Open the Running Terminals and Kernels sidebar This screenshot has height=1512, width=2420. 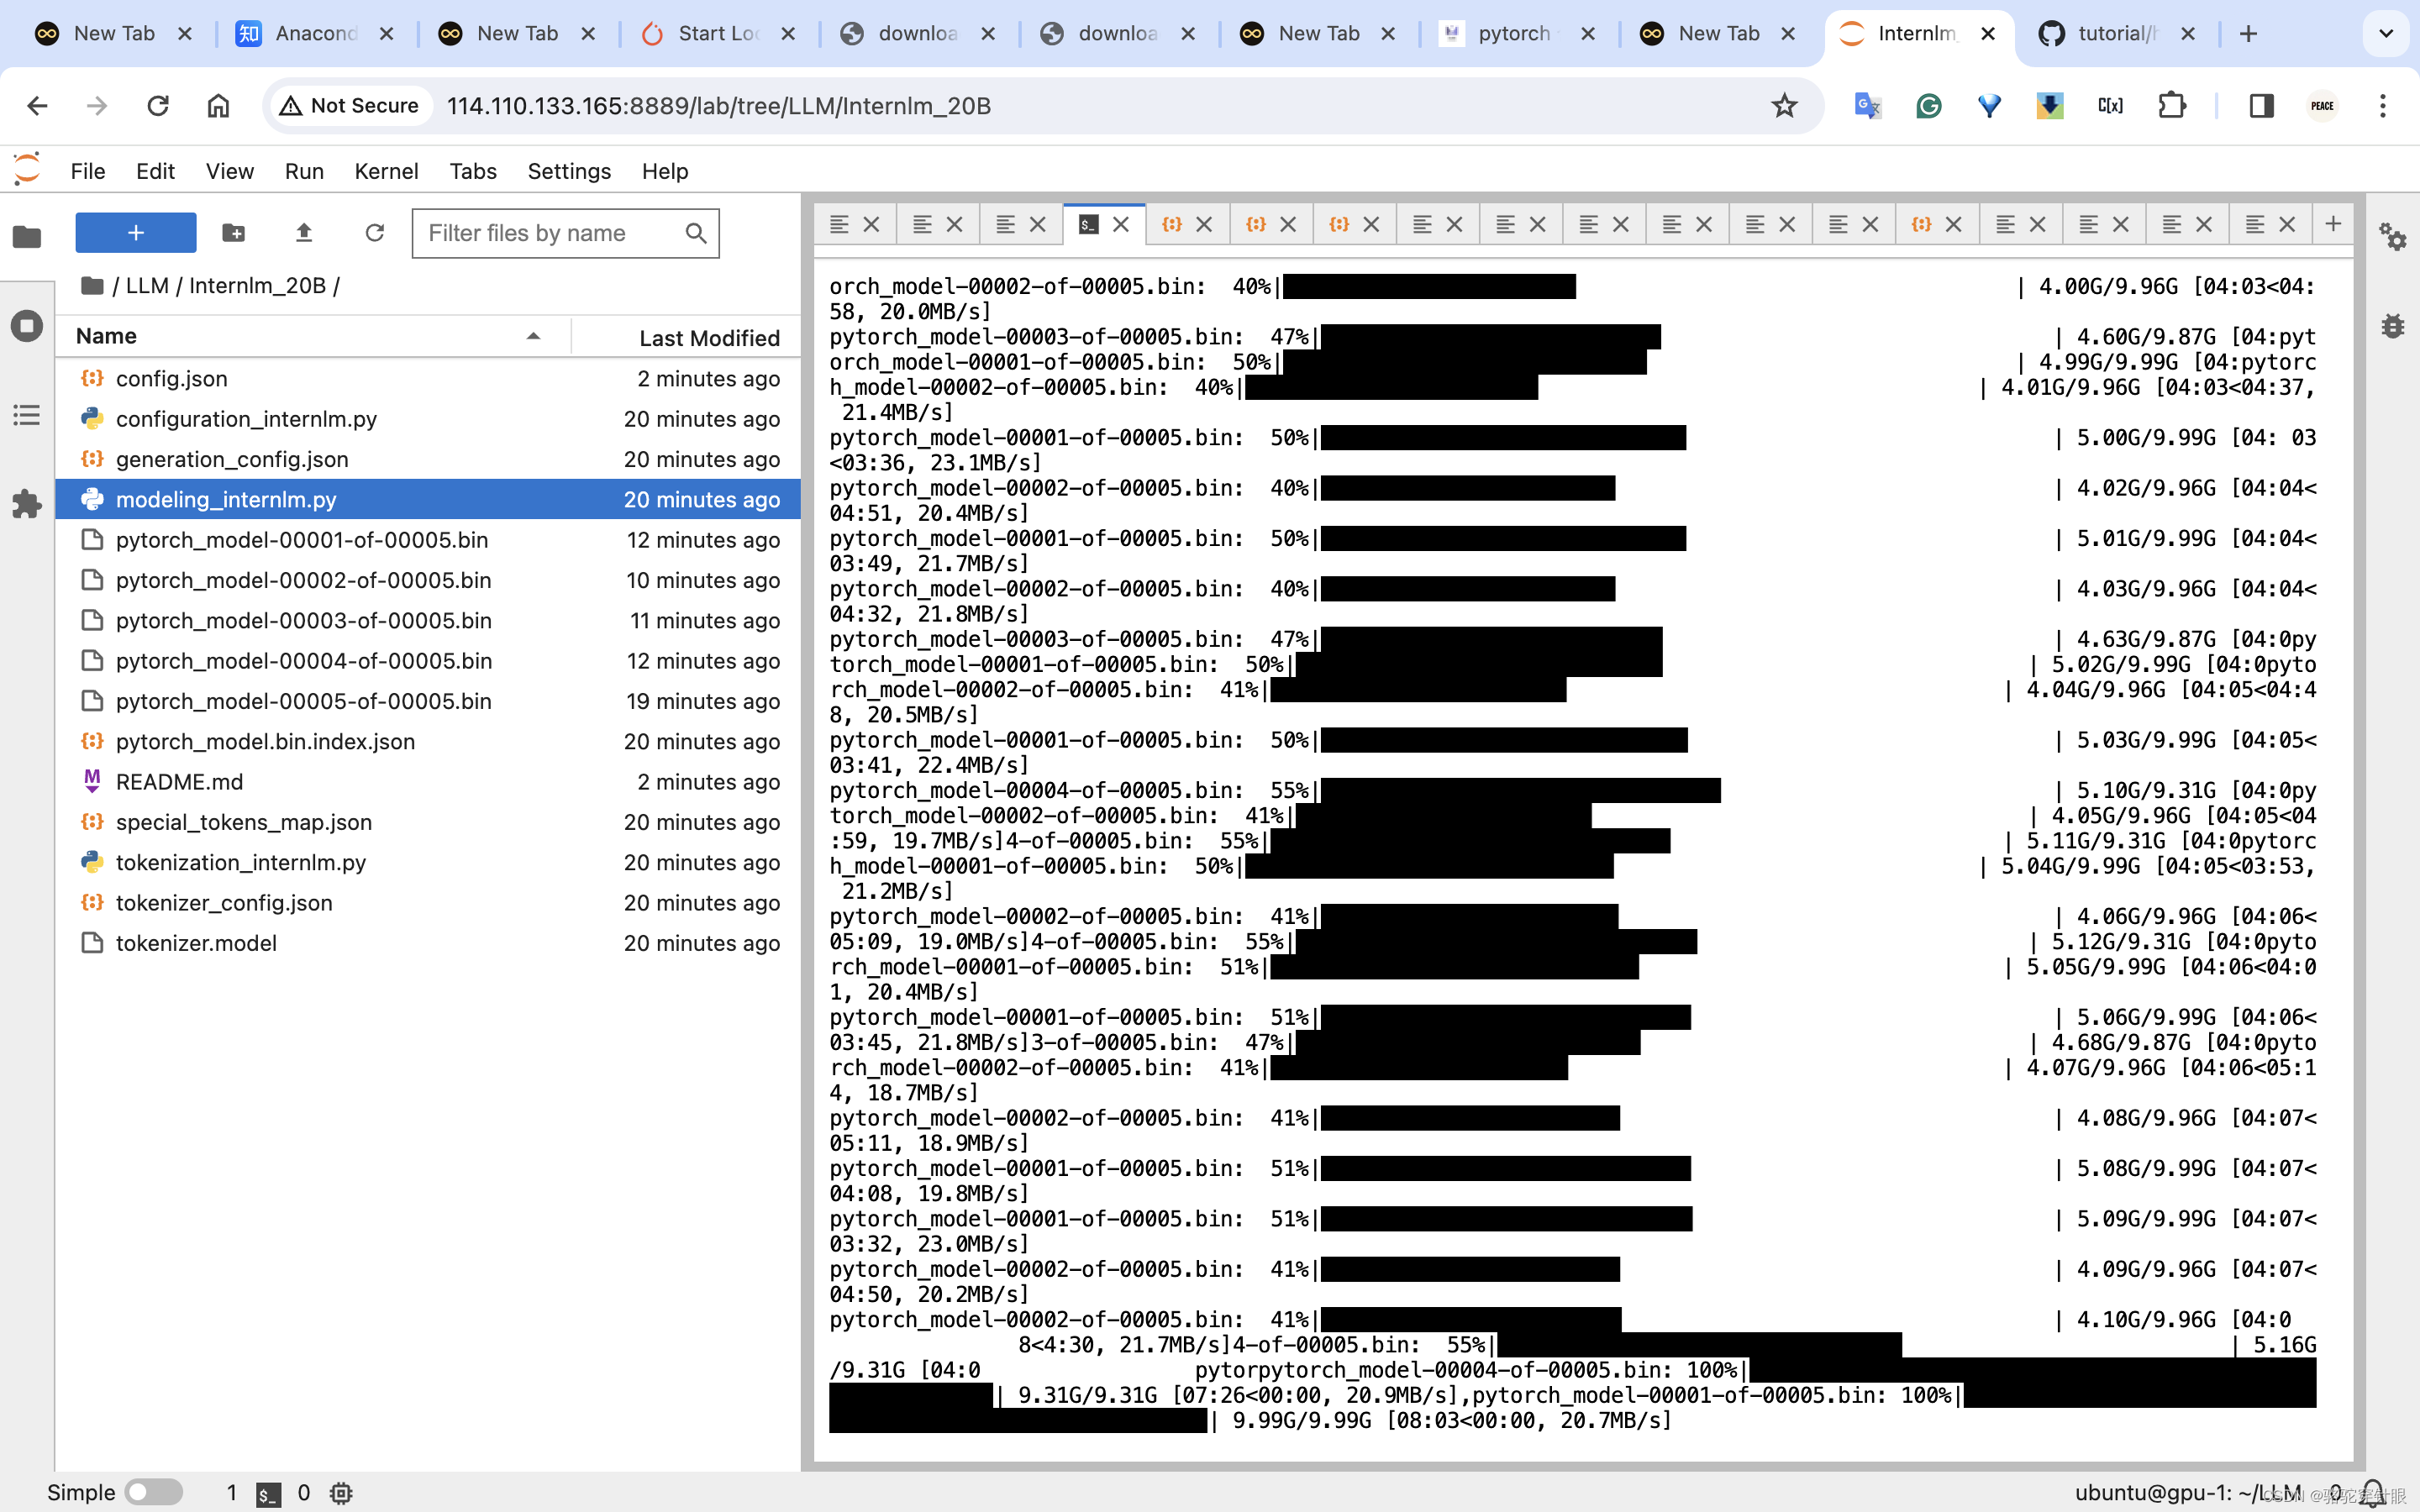pos(27,326)
